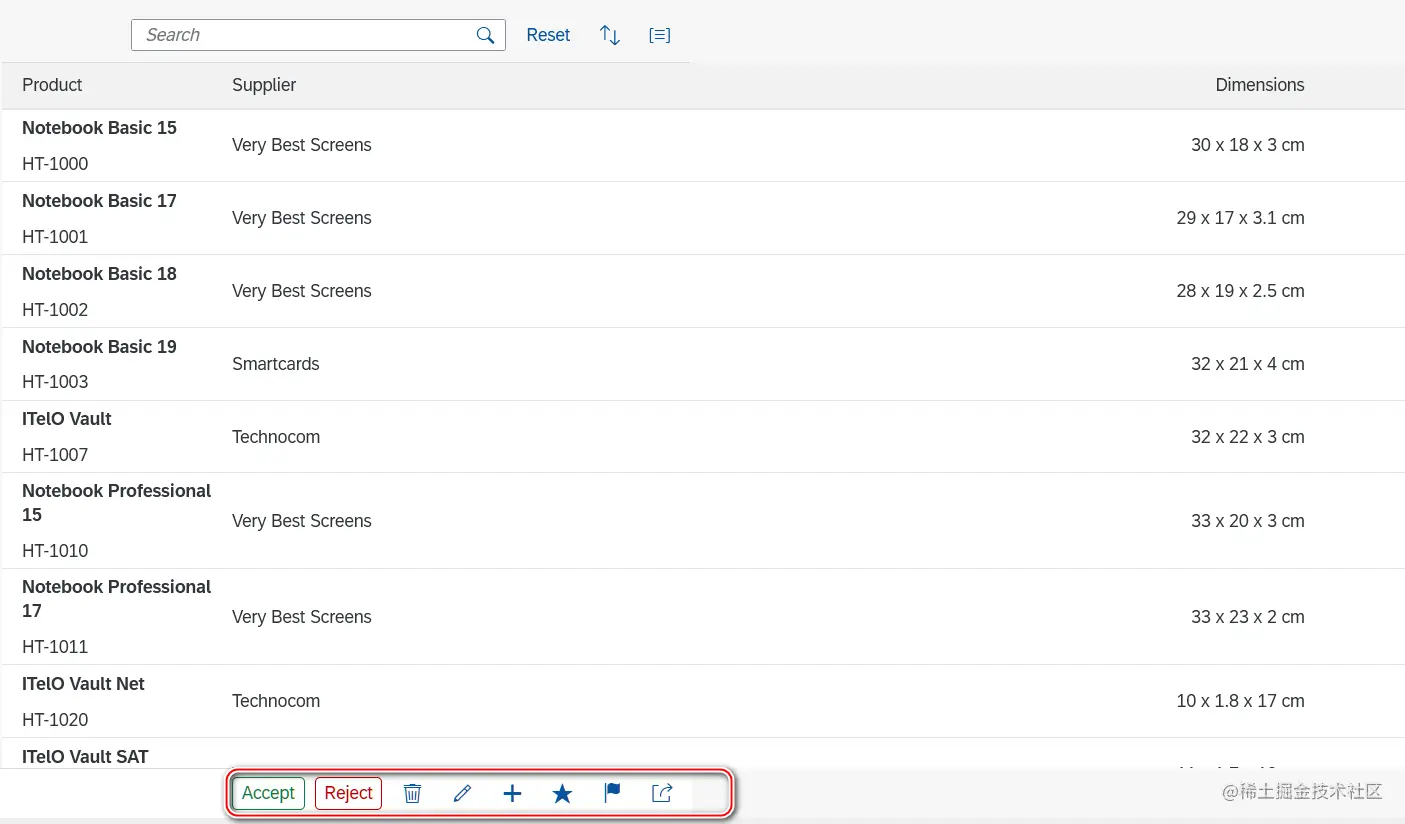
Task: Click the Smartcards supplier cell
Action: tap(276, 364)
